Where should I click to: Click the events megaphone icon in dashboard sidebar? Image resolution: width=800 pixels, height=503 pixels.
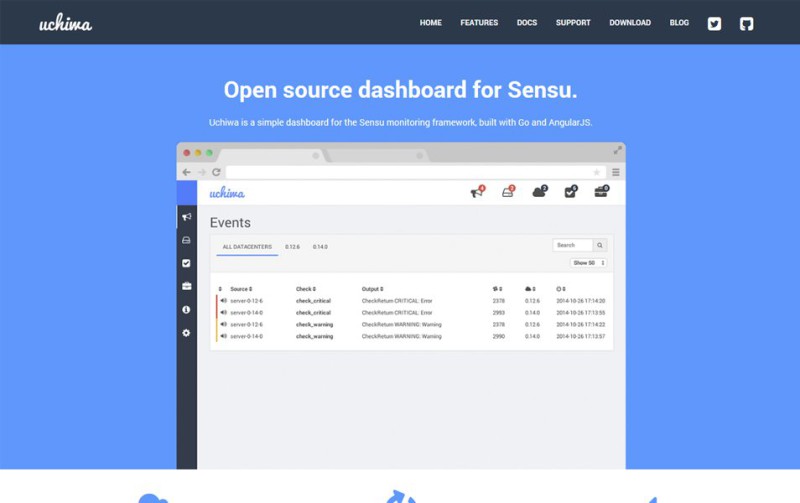(x=186, y=216)
